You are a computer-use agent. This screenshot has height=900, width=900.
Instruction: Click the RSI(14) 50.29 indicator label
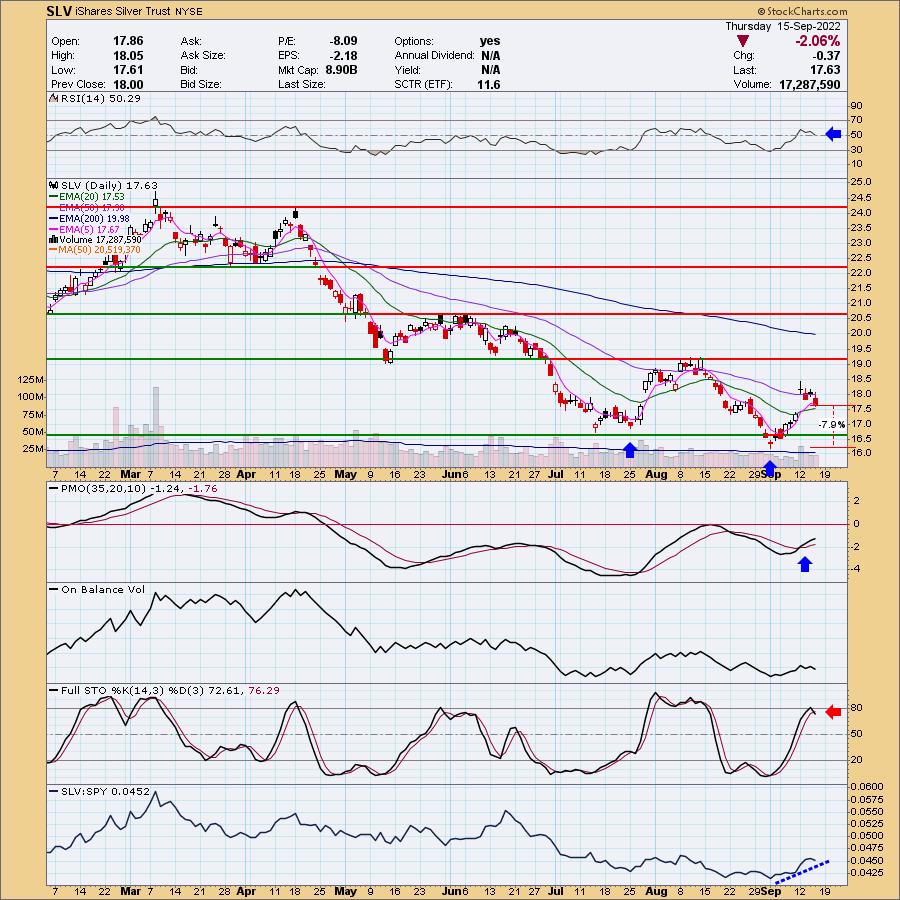click(x=100, y=98)
